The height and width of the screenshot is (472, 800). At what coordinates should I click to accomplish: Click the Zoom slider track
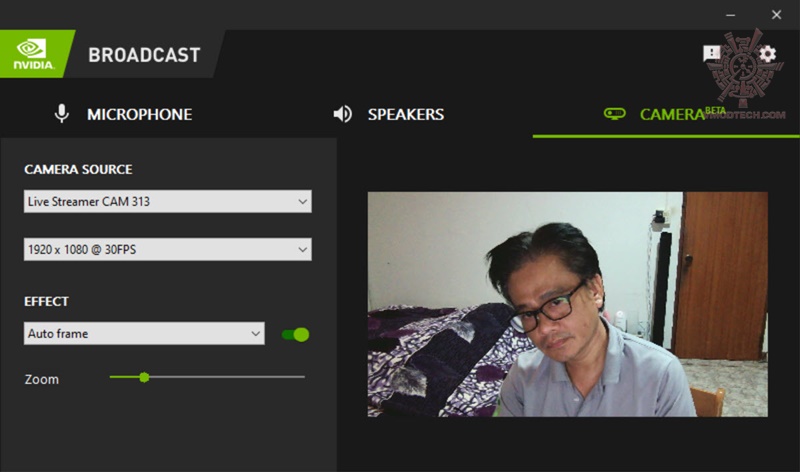point(207,377)
